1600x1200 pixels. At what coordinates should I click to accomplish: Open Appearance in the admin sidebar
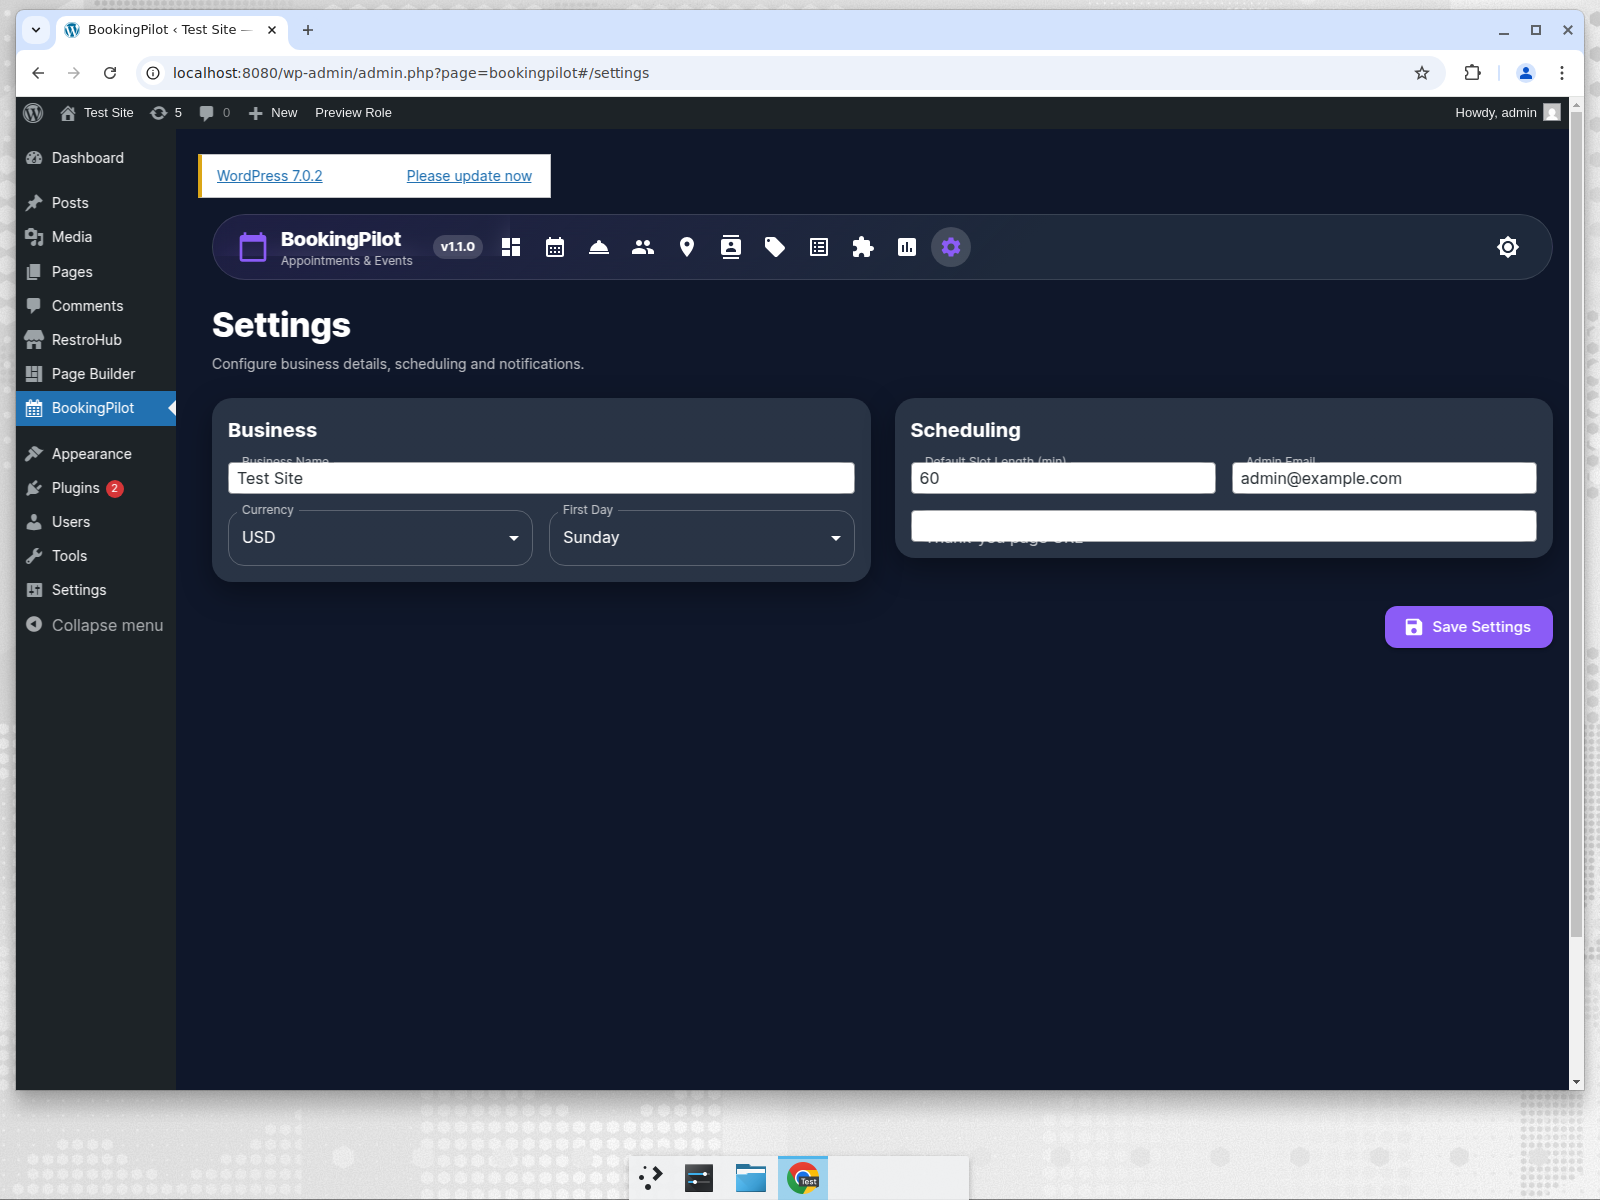pos(96,454)
